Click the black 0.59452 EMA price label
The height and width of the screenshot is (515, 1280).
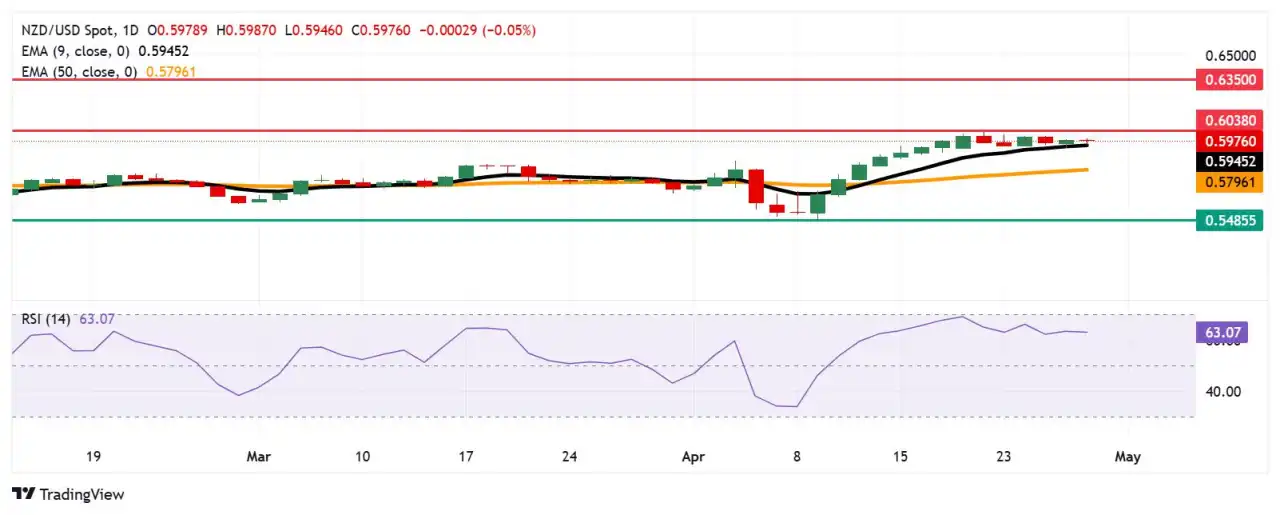[1229, 161]
